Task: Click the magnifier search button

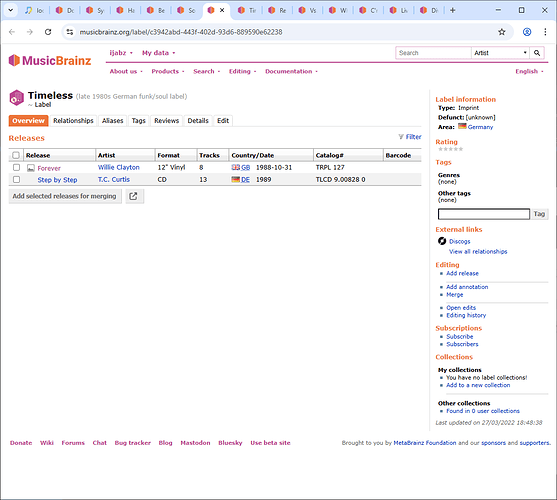Action: [x=537, y=53]
